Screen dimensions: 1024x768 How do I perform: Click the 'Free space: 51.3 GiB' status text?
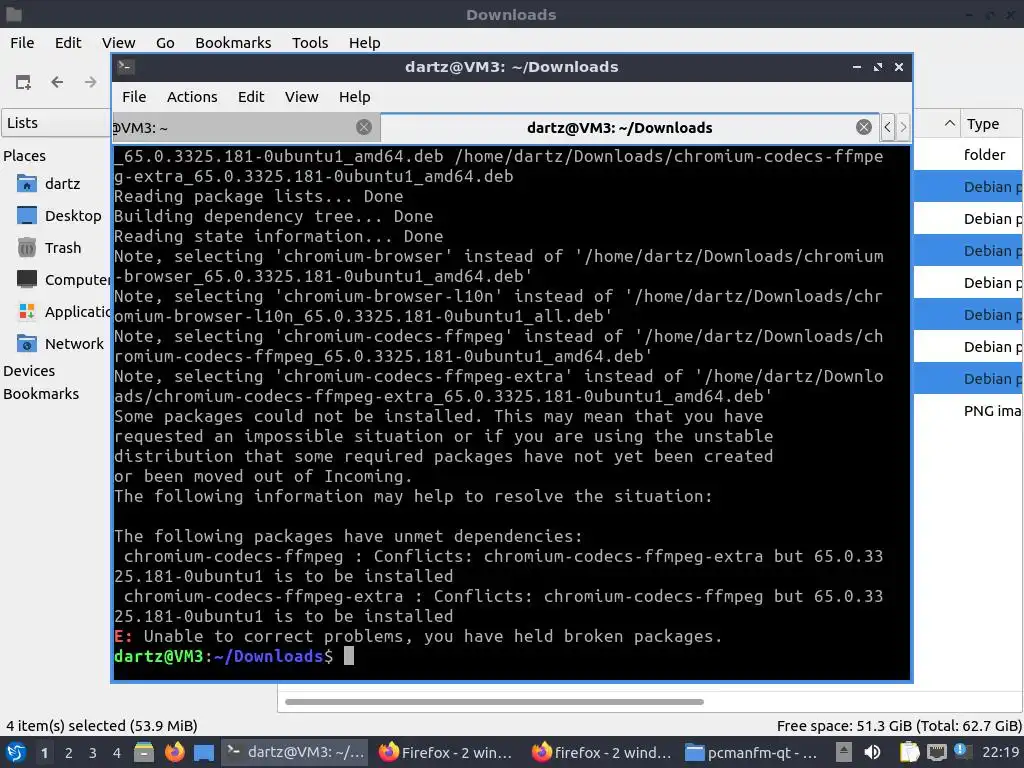(x=899, y=726)
